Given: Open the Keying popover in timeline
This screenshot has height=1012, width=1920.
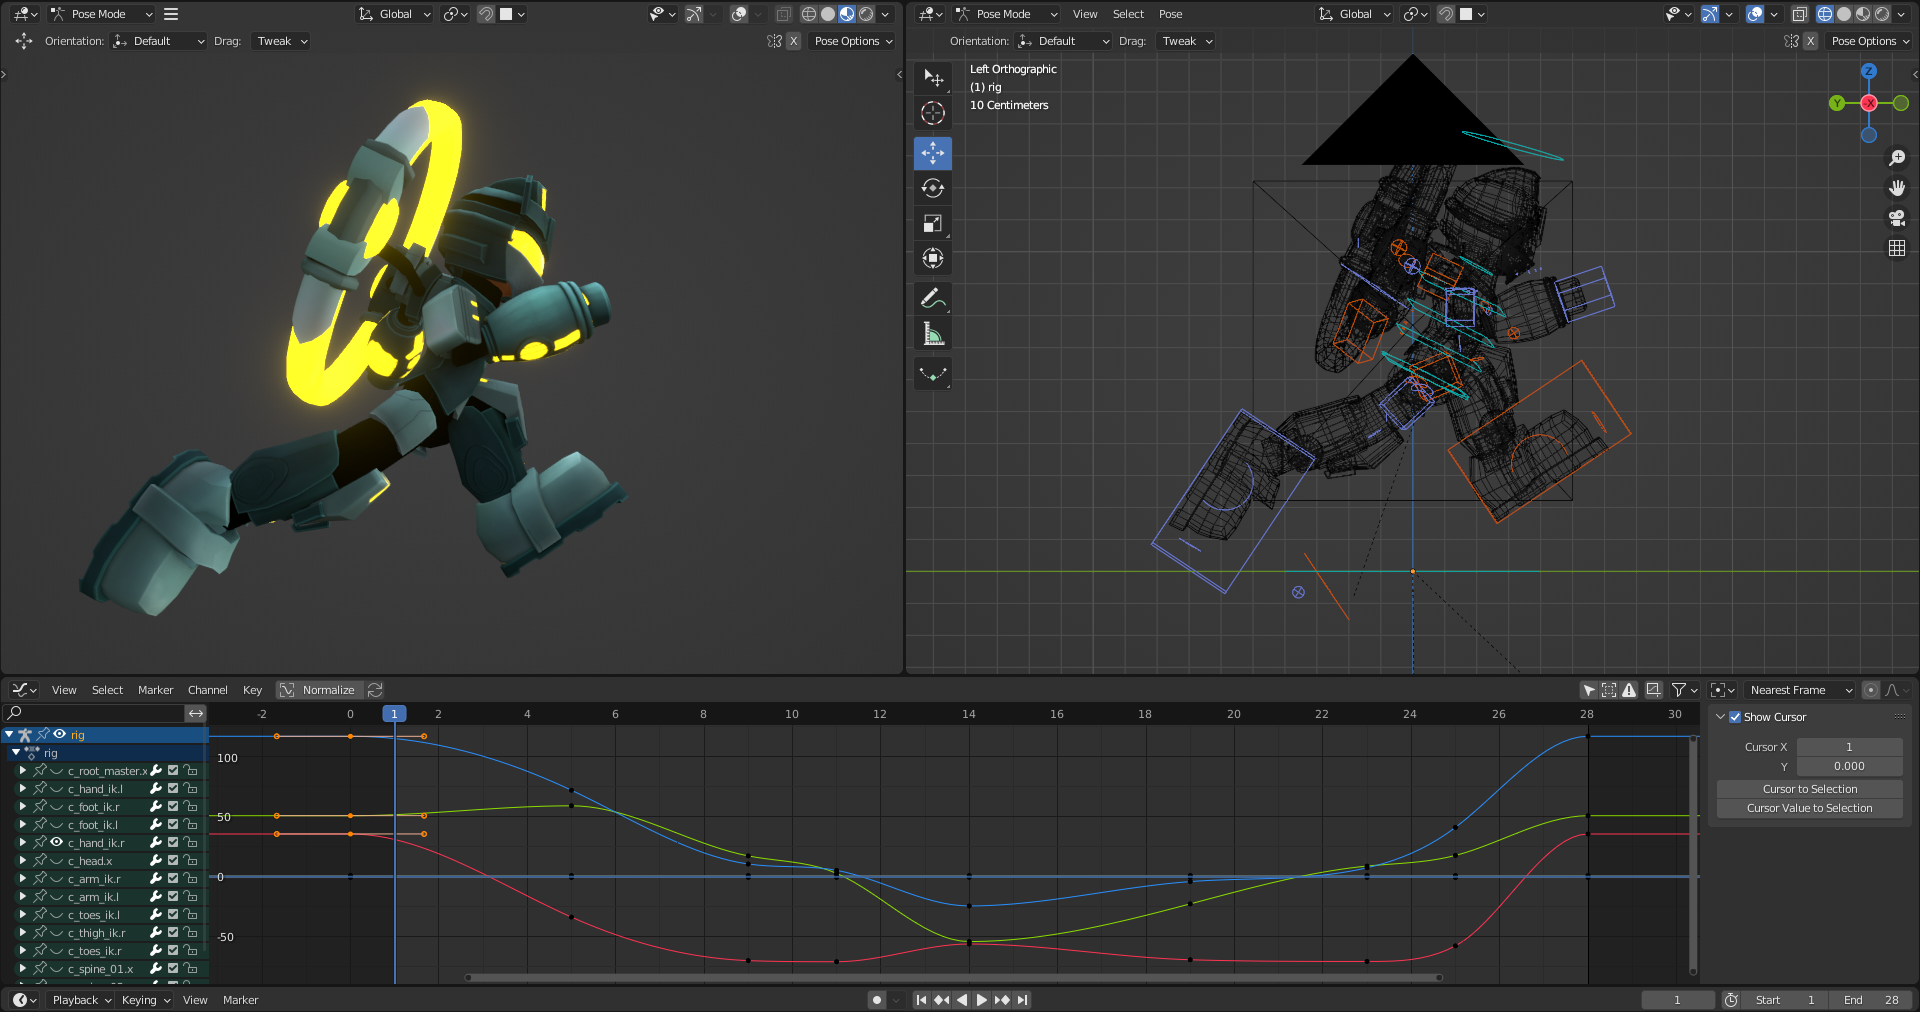Looking at the screenshot, I should (146, 1000).
